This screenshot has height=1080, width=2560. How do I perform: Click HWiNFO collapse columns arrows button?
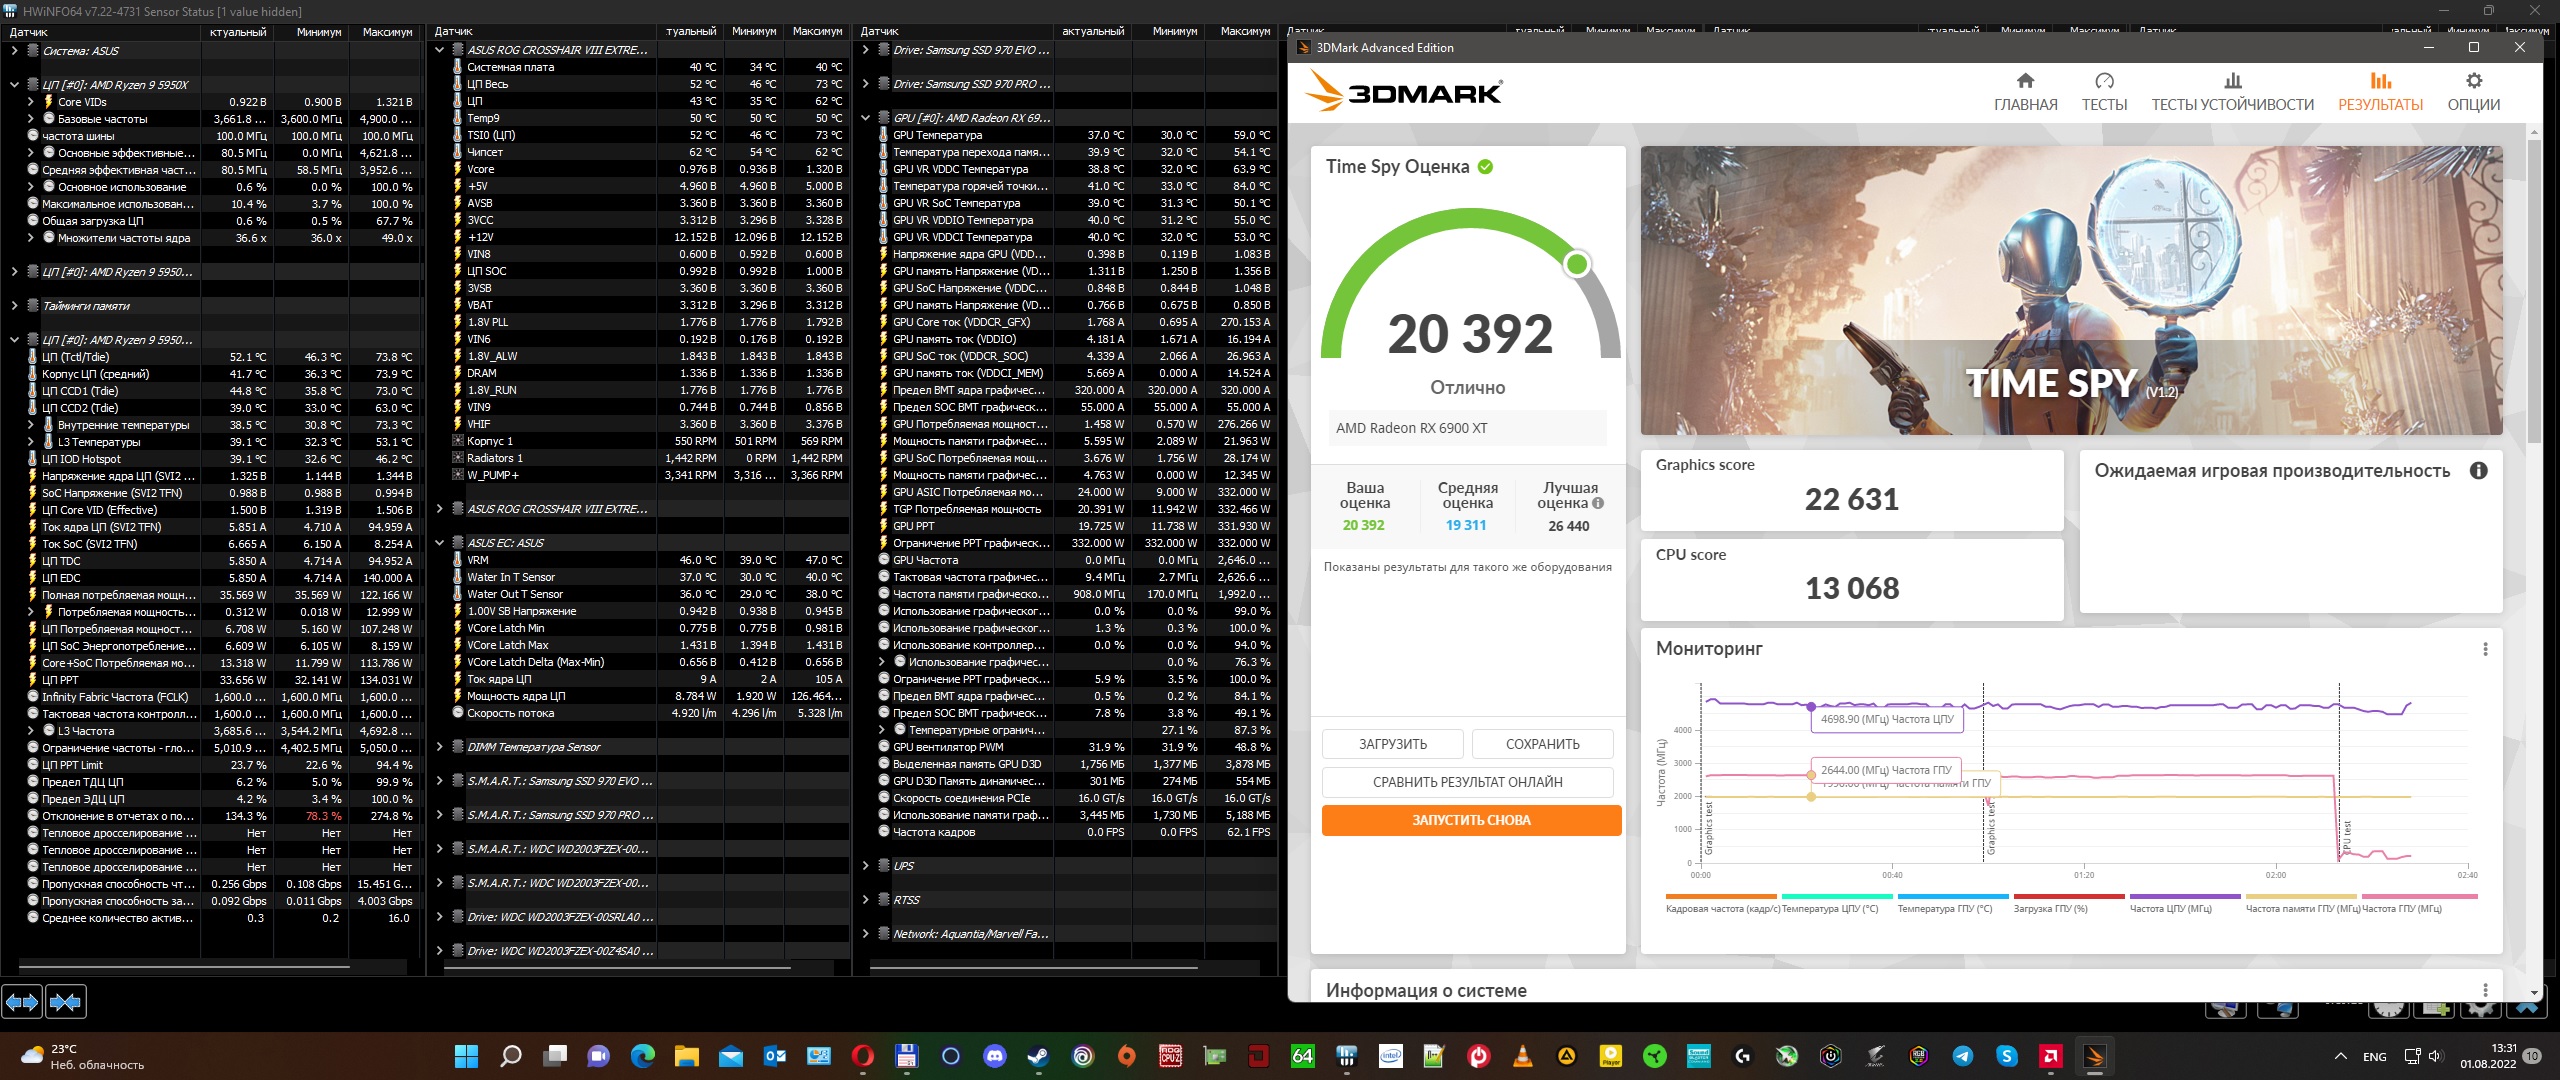coord(67,1001)
